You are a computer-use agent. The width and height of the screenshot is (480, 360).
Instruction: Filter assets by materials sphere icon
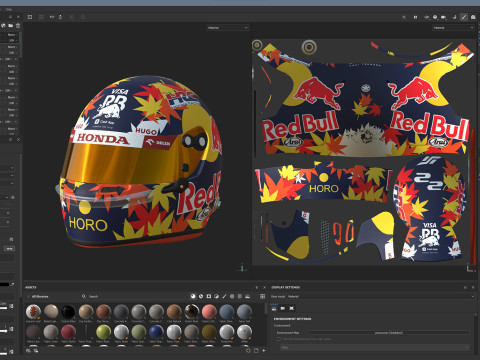point(193,296)
